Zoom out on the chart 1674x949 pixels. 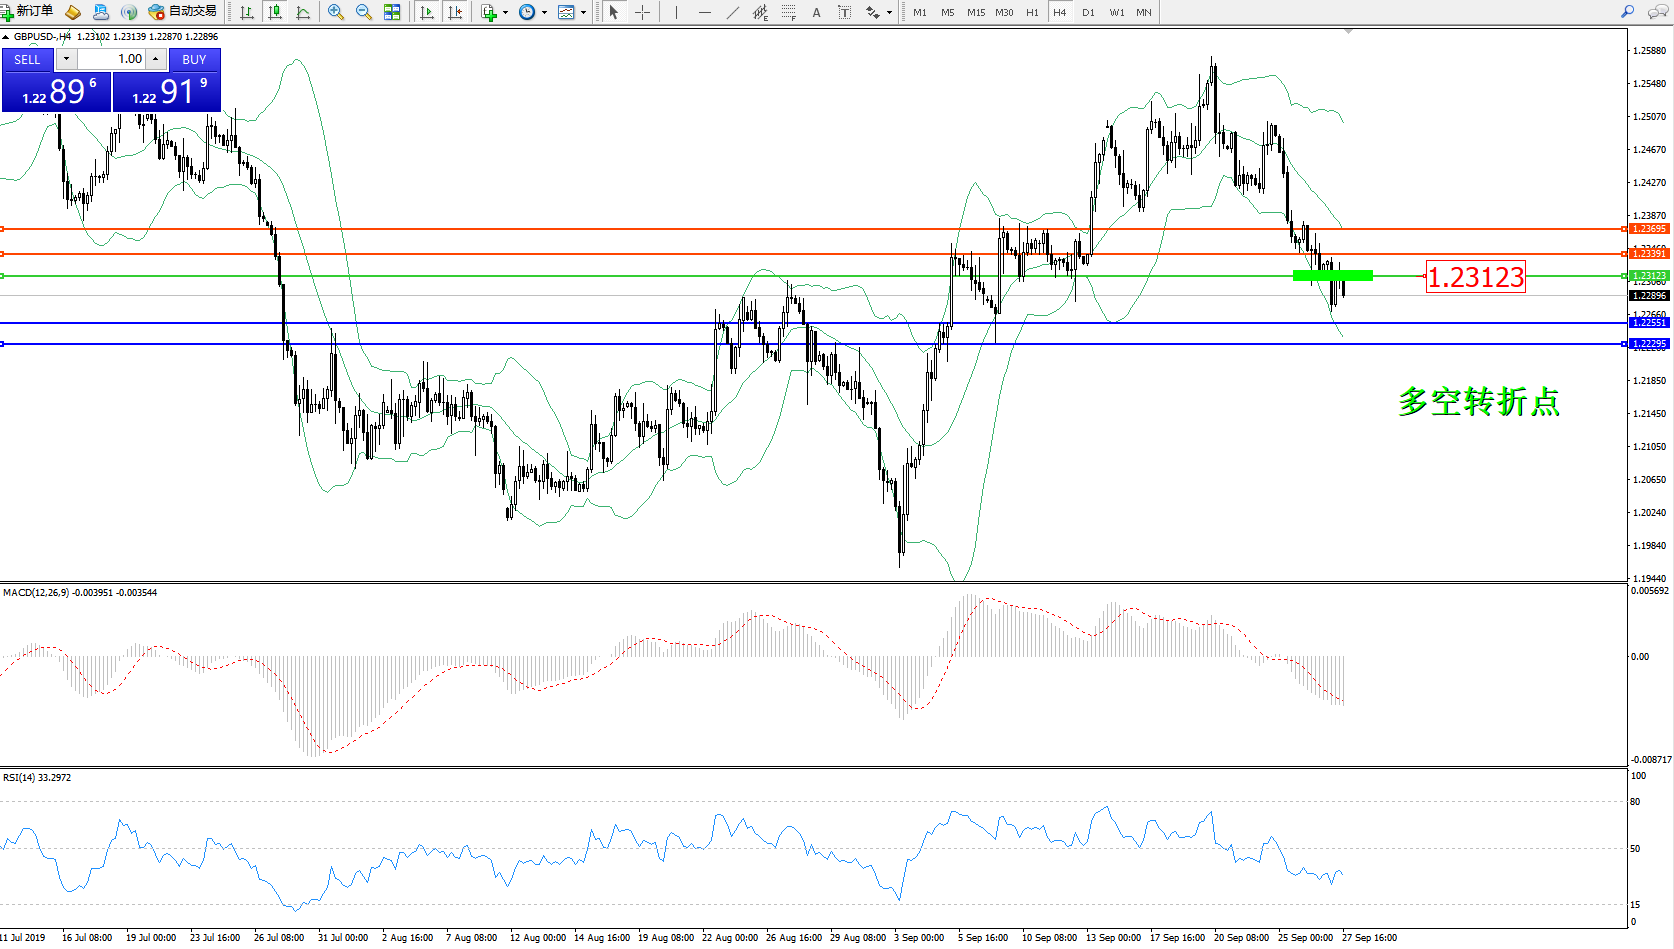coord(364,12)
